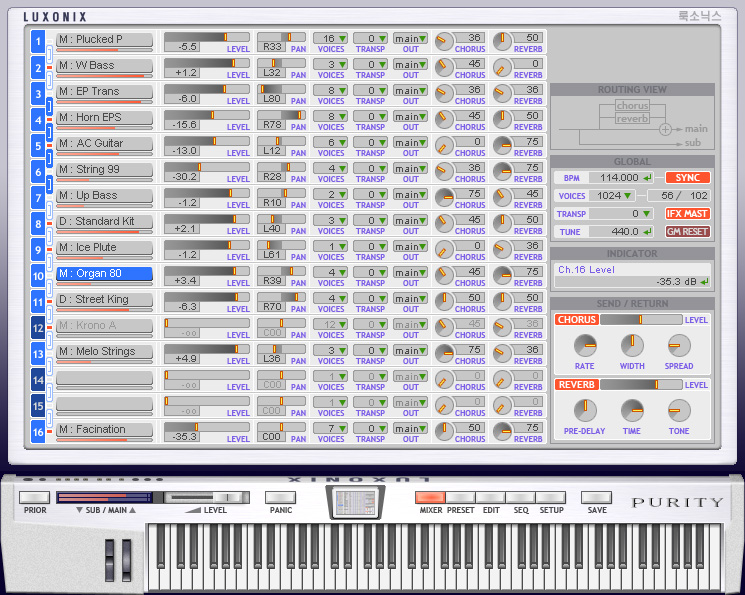Screen dimensions: 745x595
Task: Click the channel 10 reverb knob
Action: click(502, 276)
